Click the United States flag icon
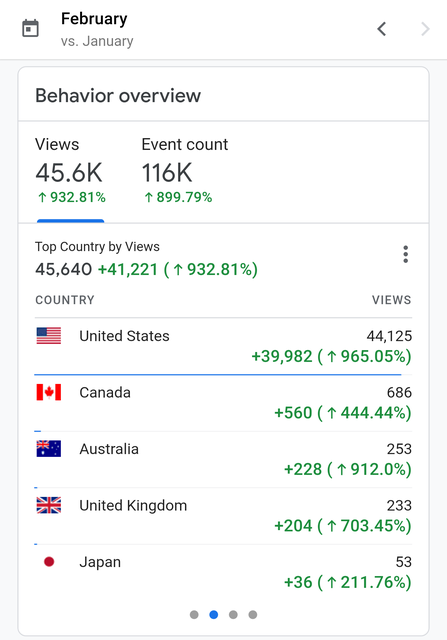447x640 pixels. pos(49,336)
